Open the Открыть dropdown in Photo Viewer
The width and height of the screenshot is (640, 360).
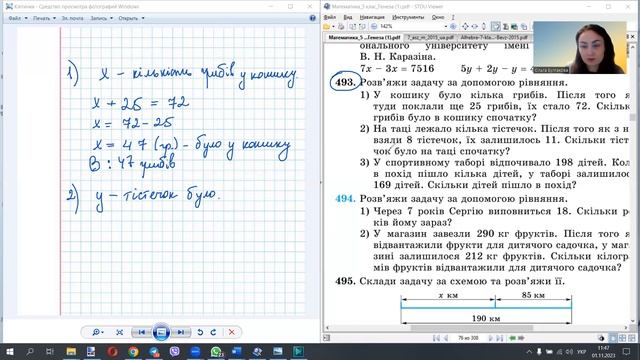131,18
